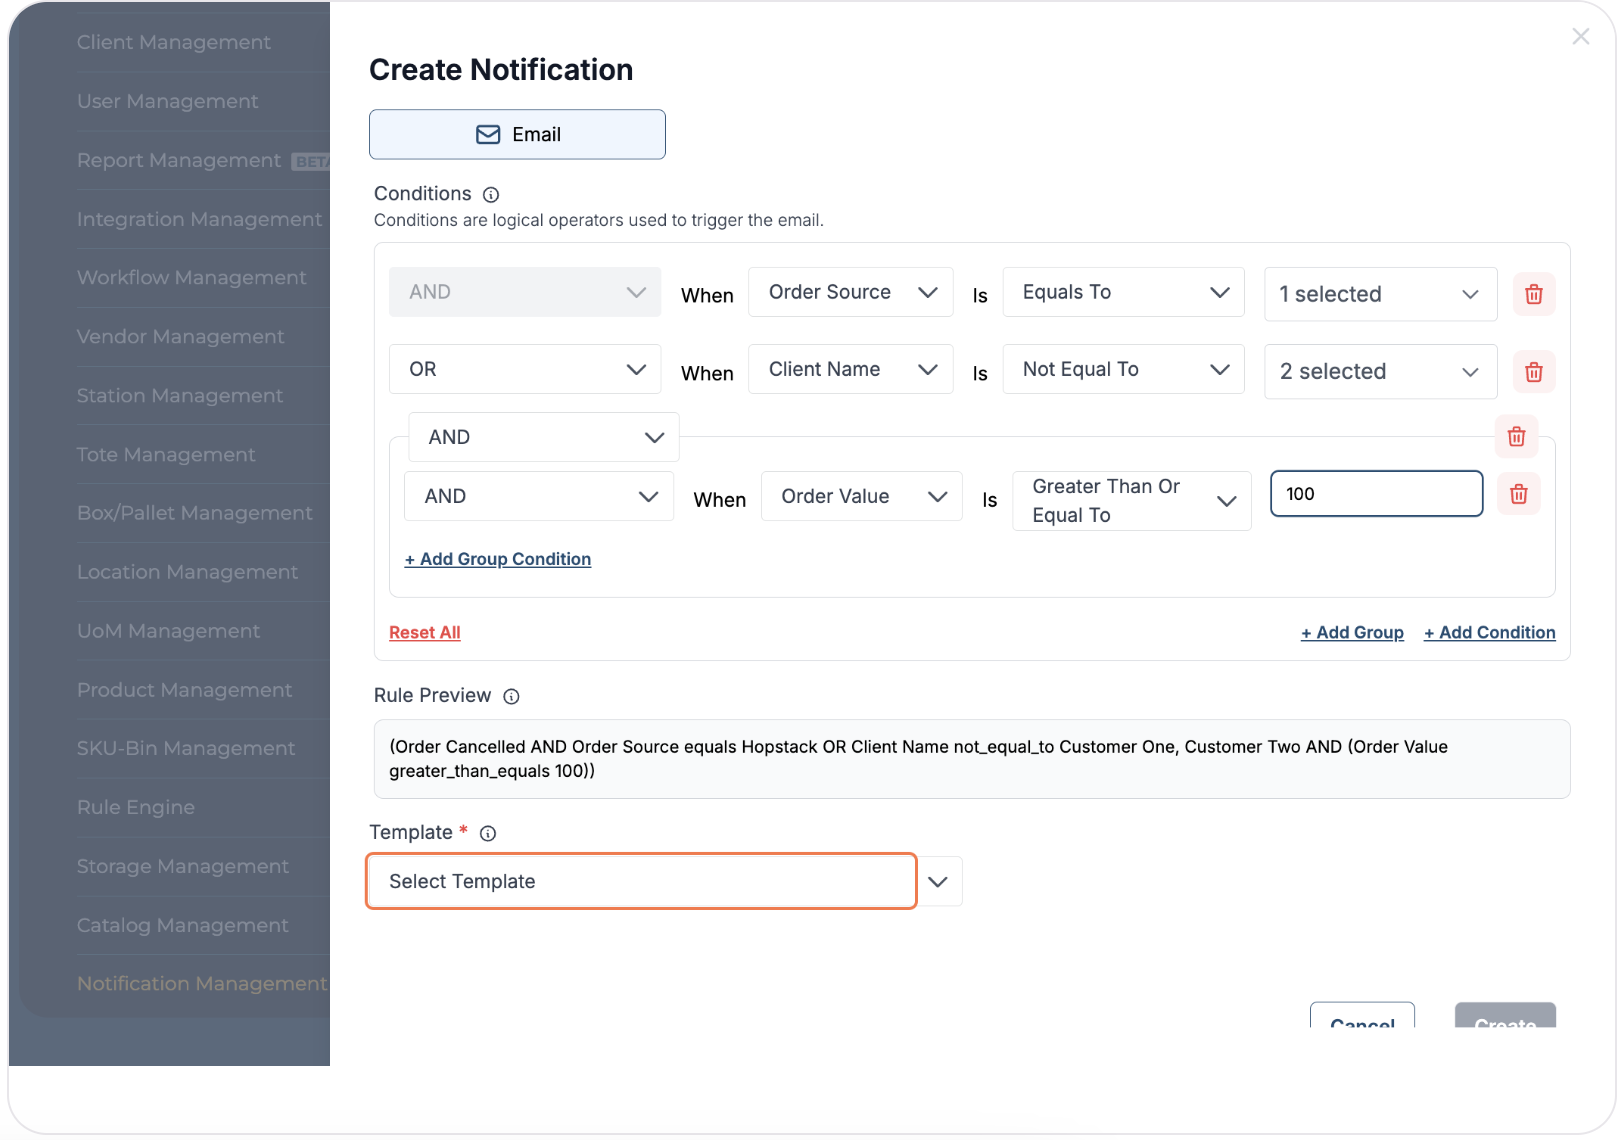The height and width of the screenshot is (1140, 1618).
Task: Click Reset All link
Action: point(425,633)
